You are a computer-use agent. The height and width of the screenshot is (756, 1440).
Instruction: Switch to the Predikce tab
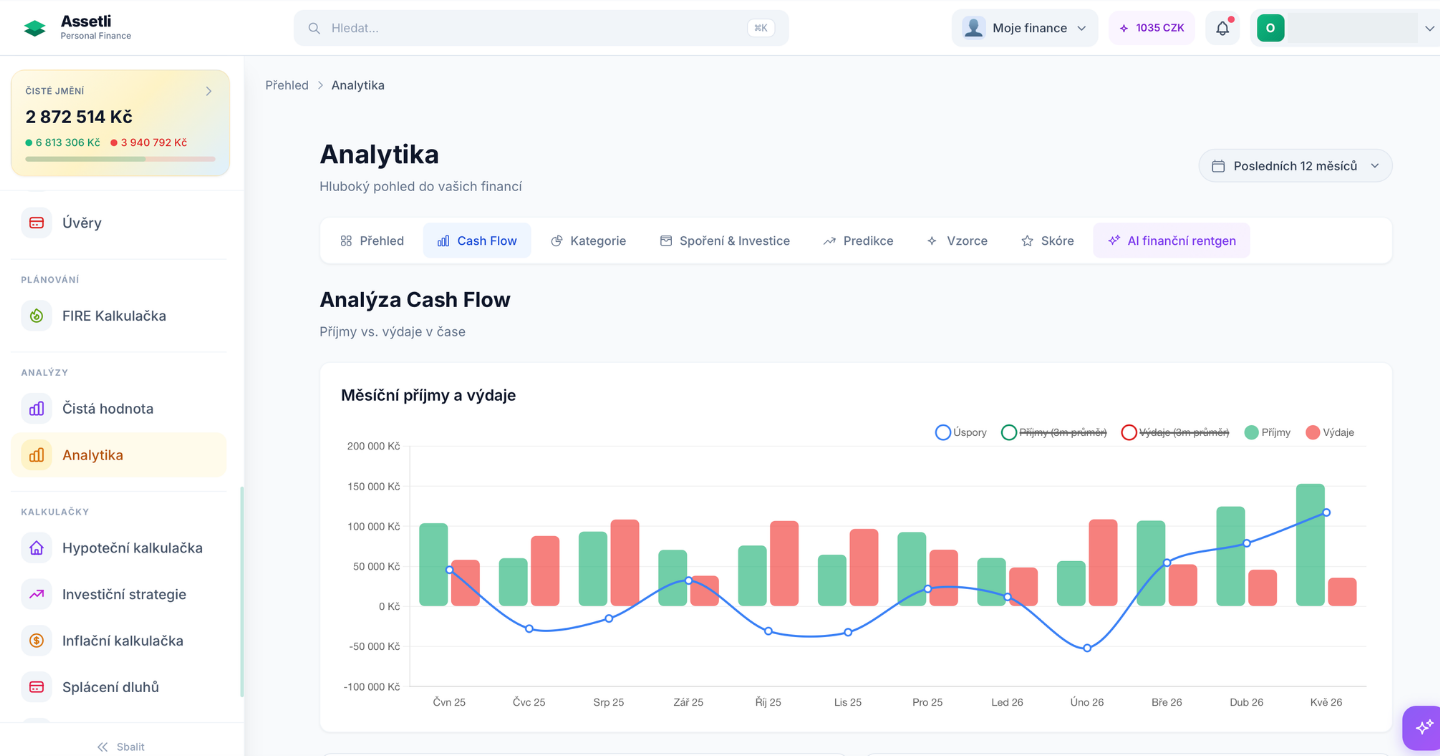(858, 241)
